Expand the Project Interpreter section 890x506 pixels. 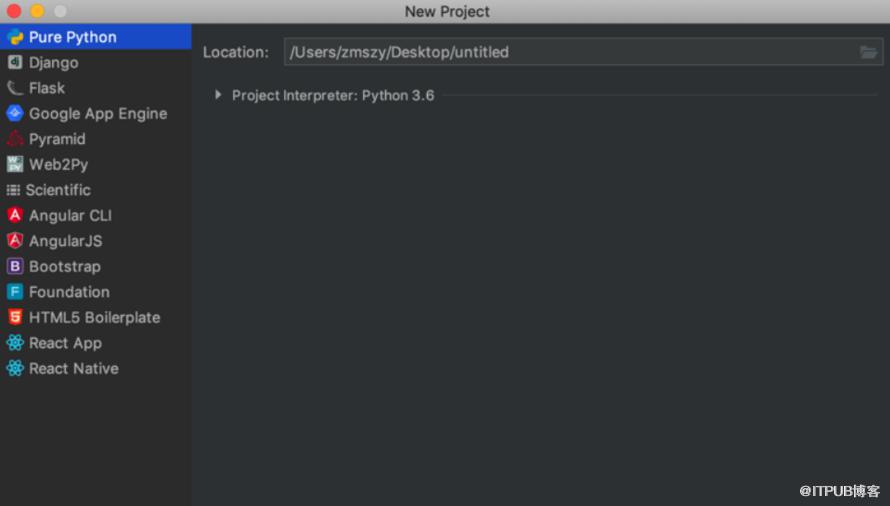click(x=218, y=95)
